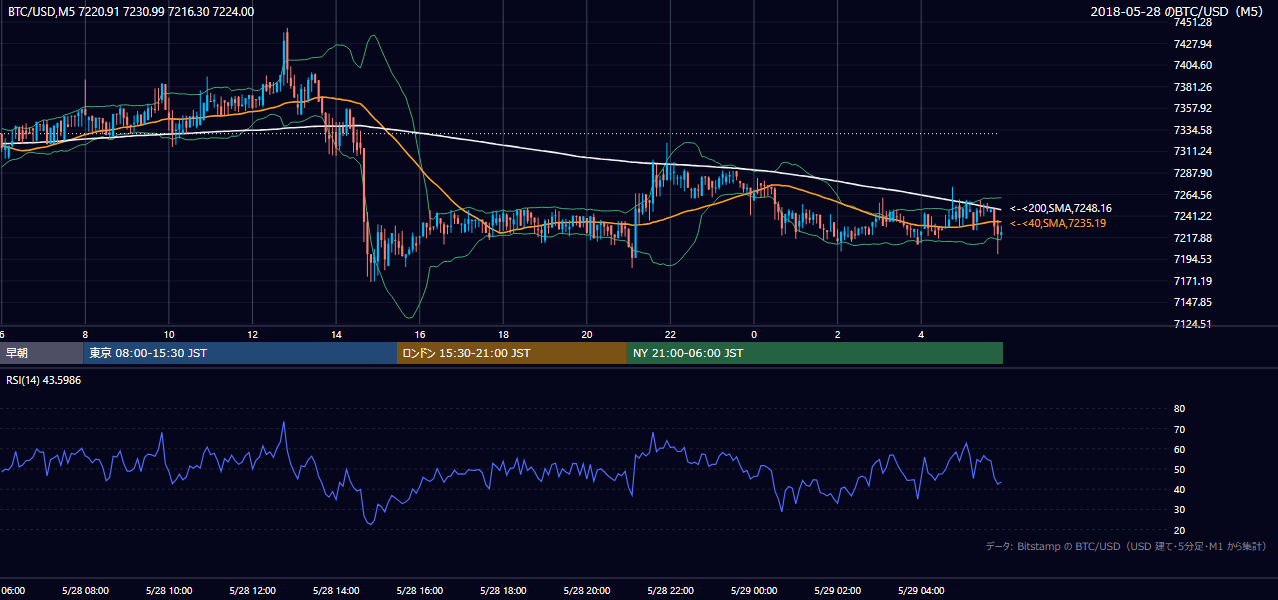Click price axis label 7287.90
The width and height of the screenshot is (1278, 600).
[1193, 173]
